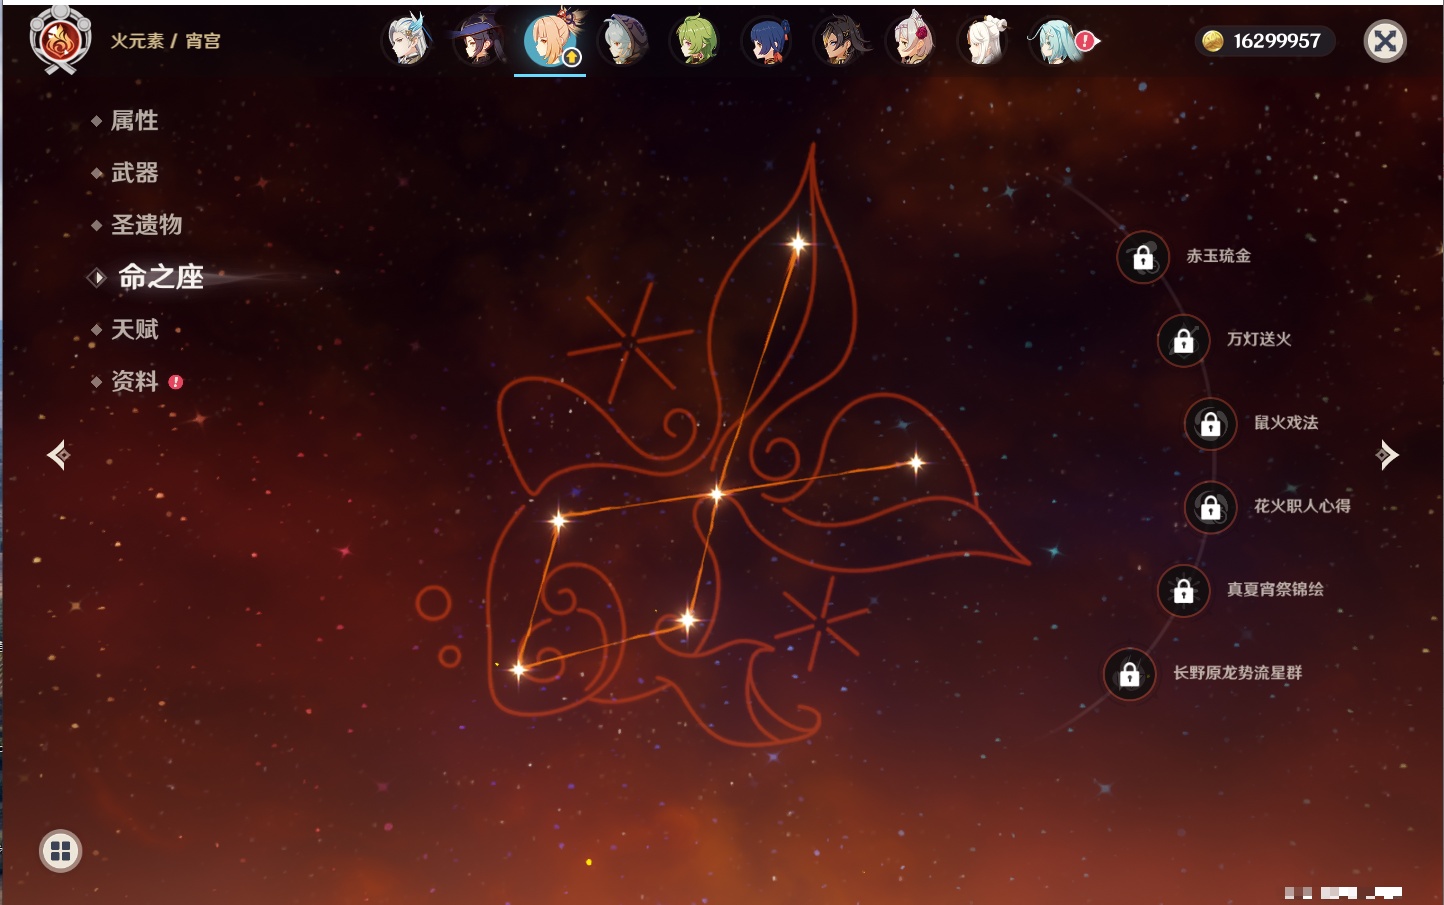Open the grid menu icon at bottom-left
Image resolution: width=1444 pixels, height=905 pixels.
(x=60, y=851)
